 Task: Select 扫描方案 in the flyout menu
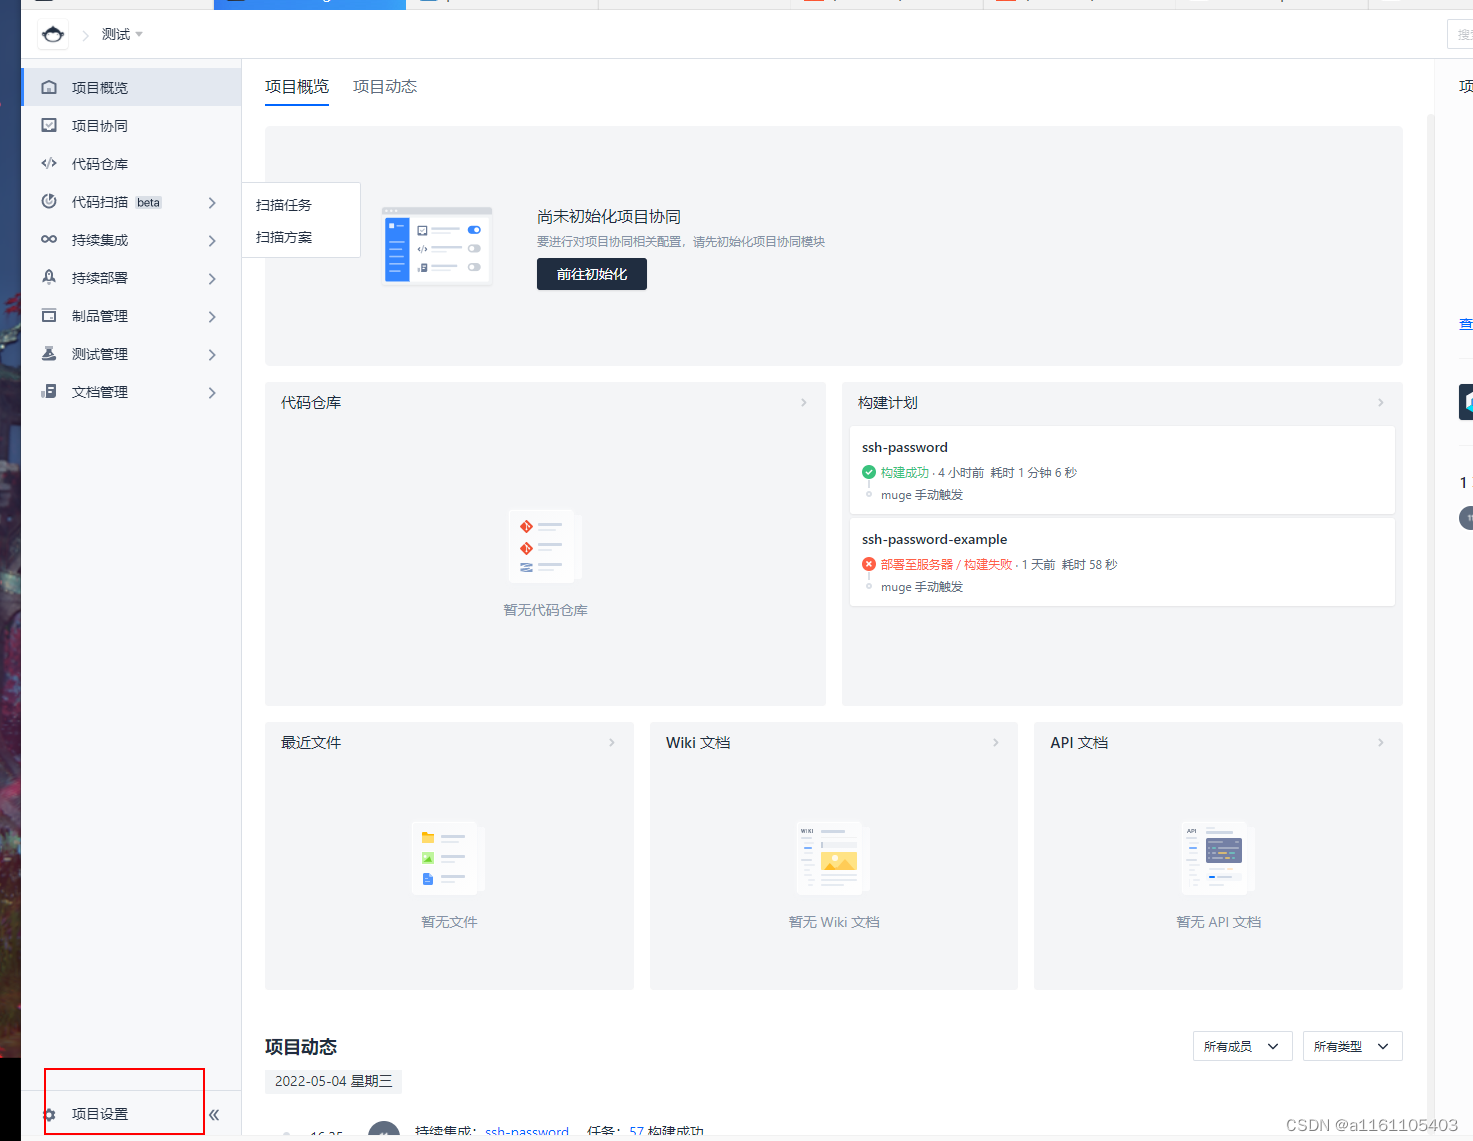(x=284, y=237)
